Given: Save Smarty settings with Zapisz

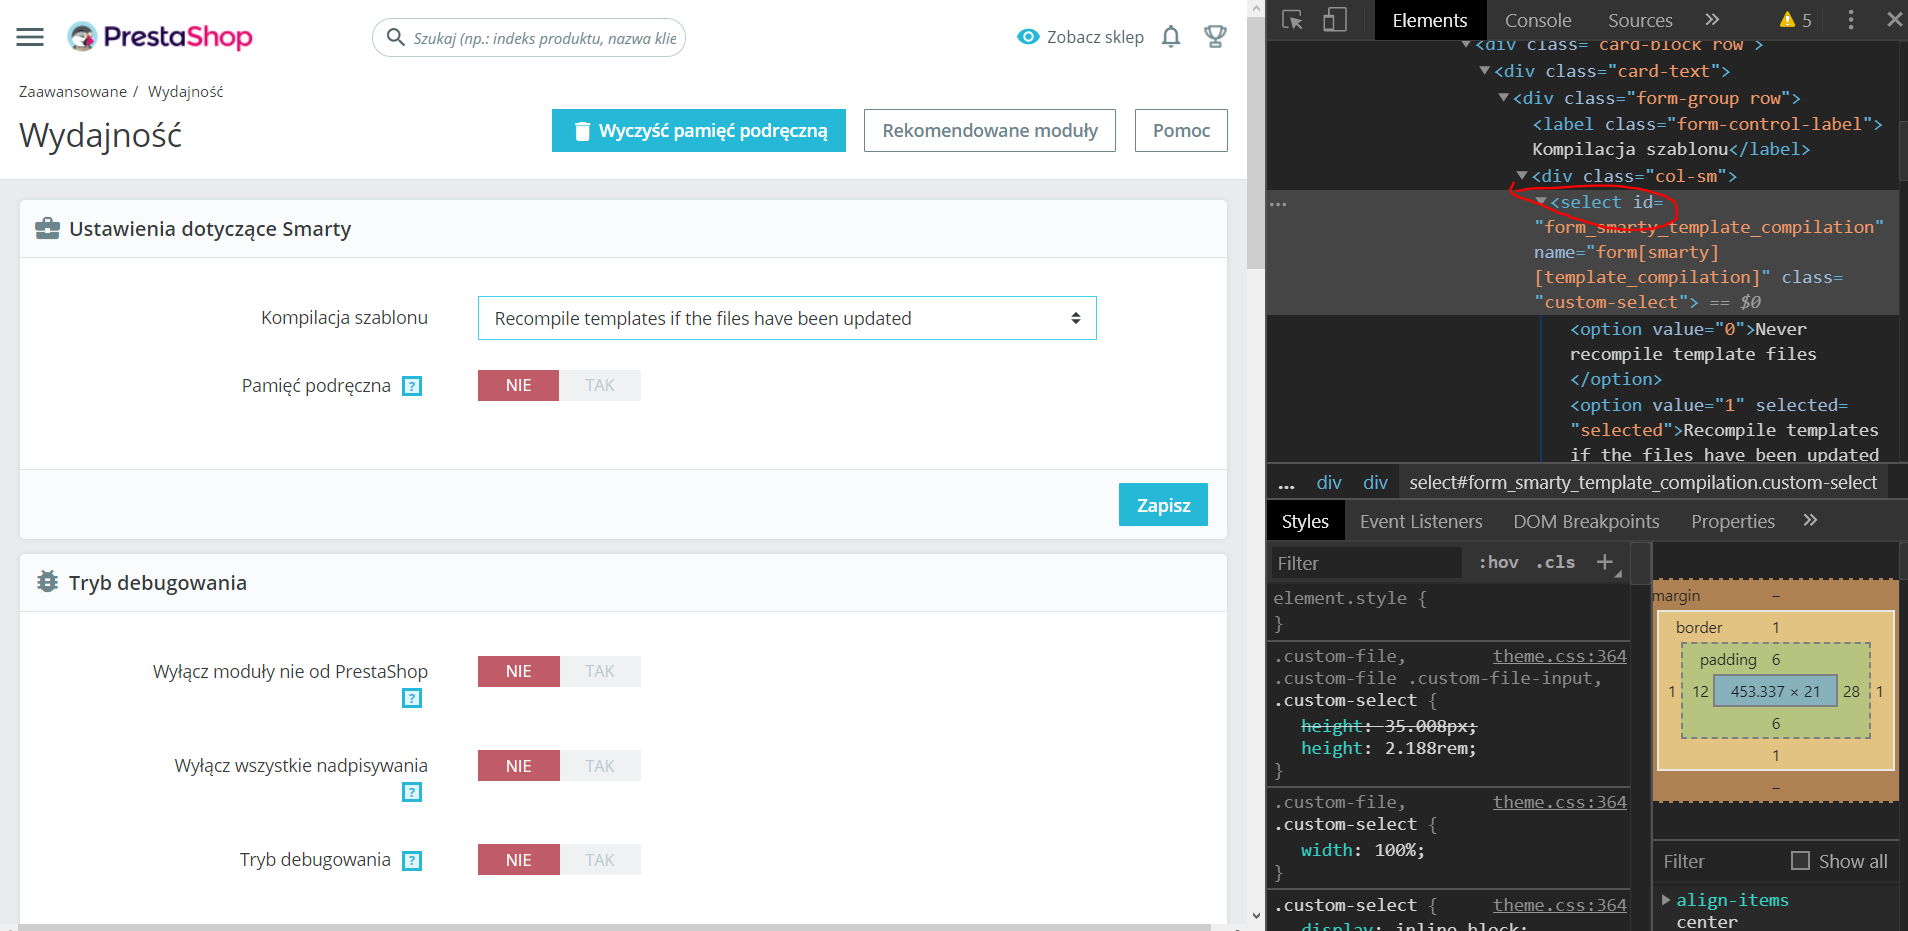Looking at the screenshot, I should [1163, 505].
